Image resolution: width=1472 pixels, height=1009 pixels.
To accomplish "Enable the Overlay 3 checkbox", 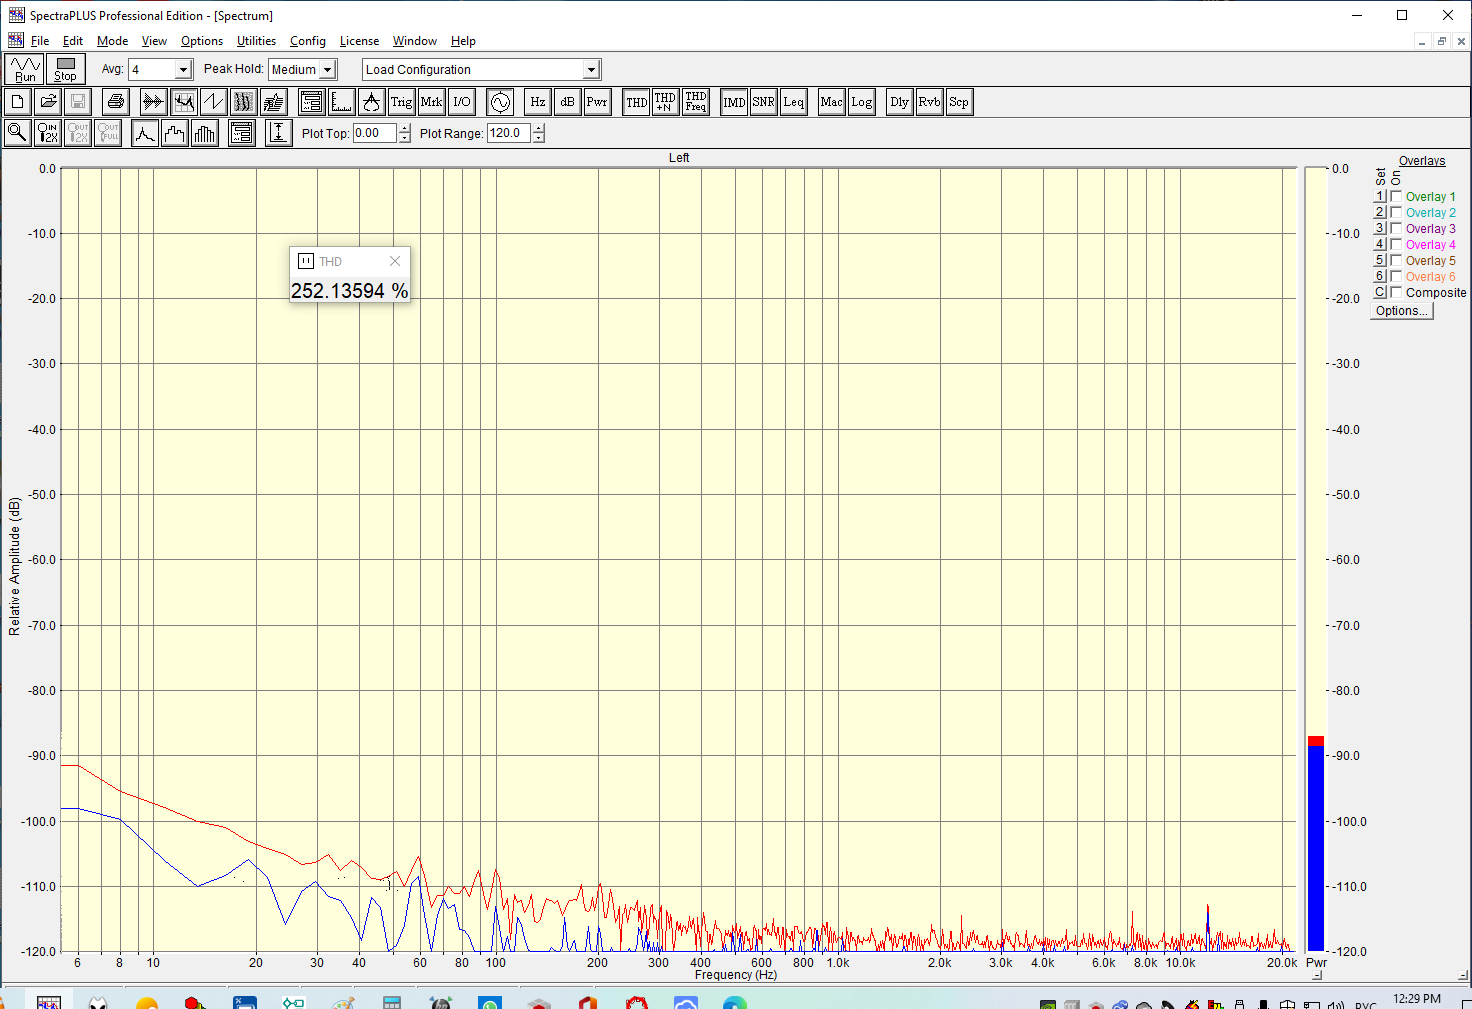I will point(1397,229).
